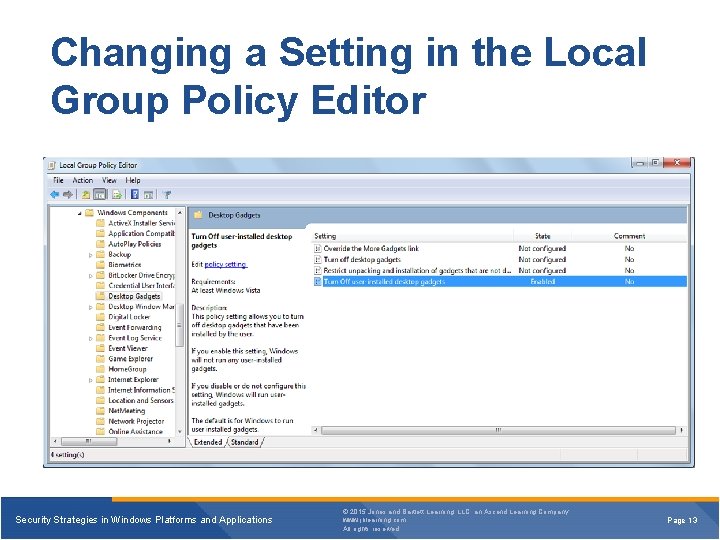
Task: Click the folder icon next to Online Assistance
Action: click(x=100, y=432)
